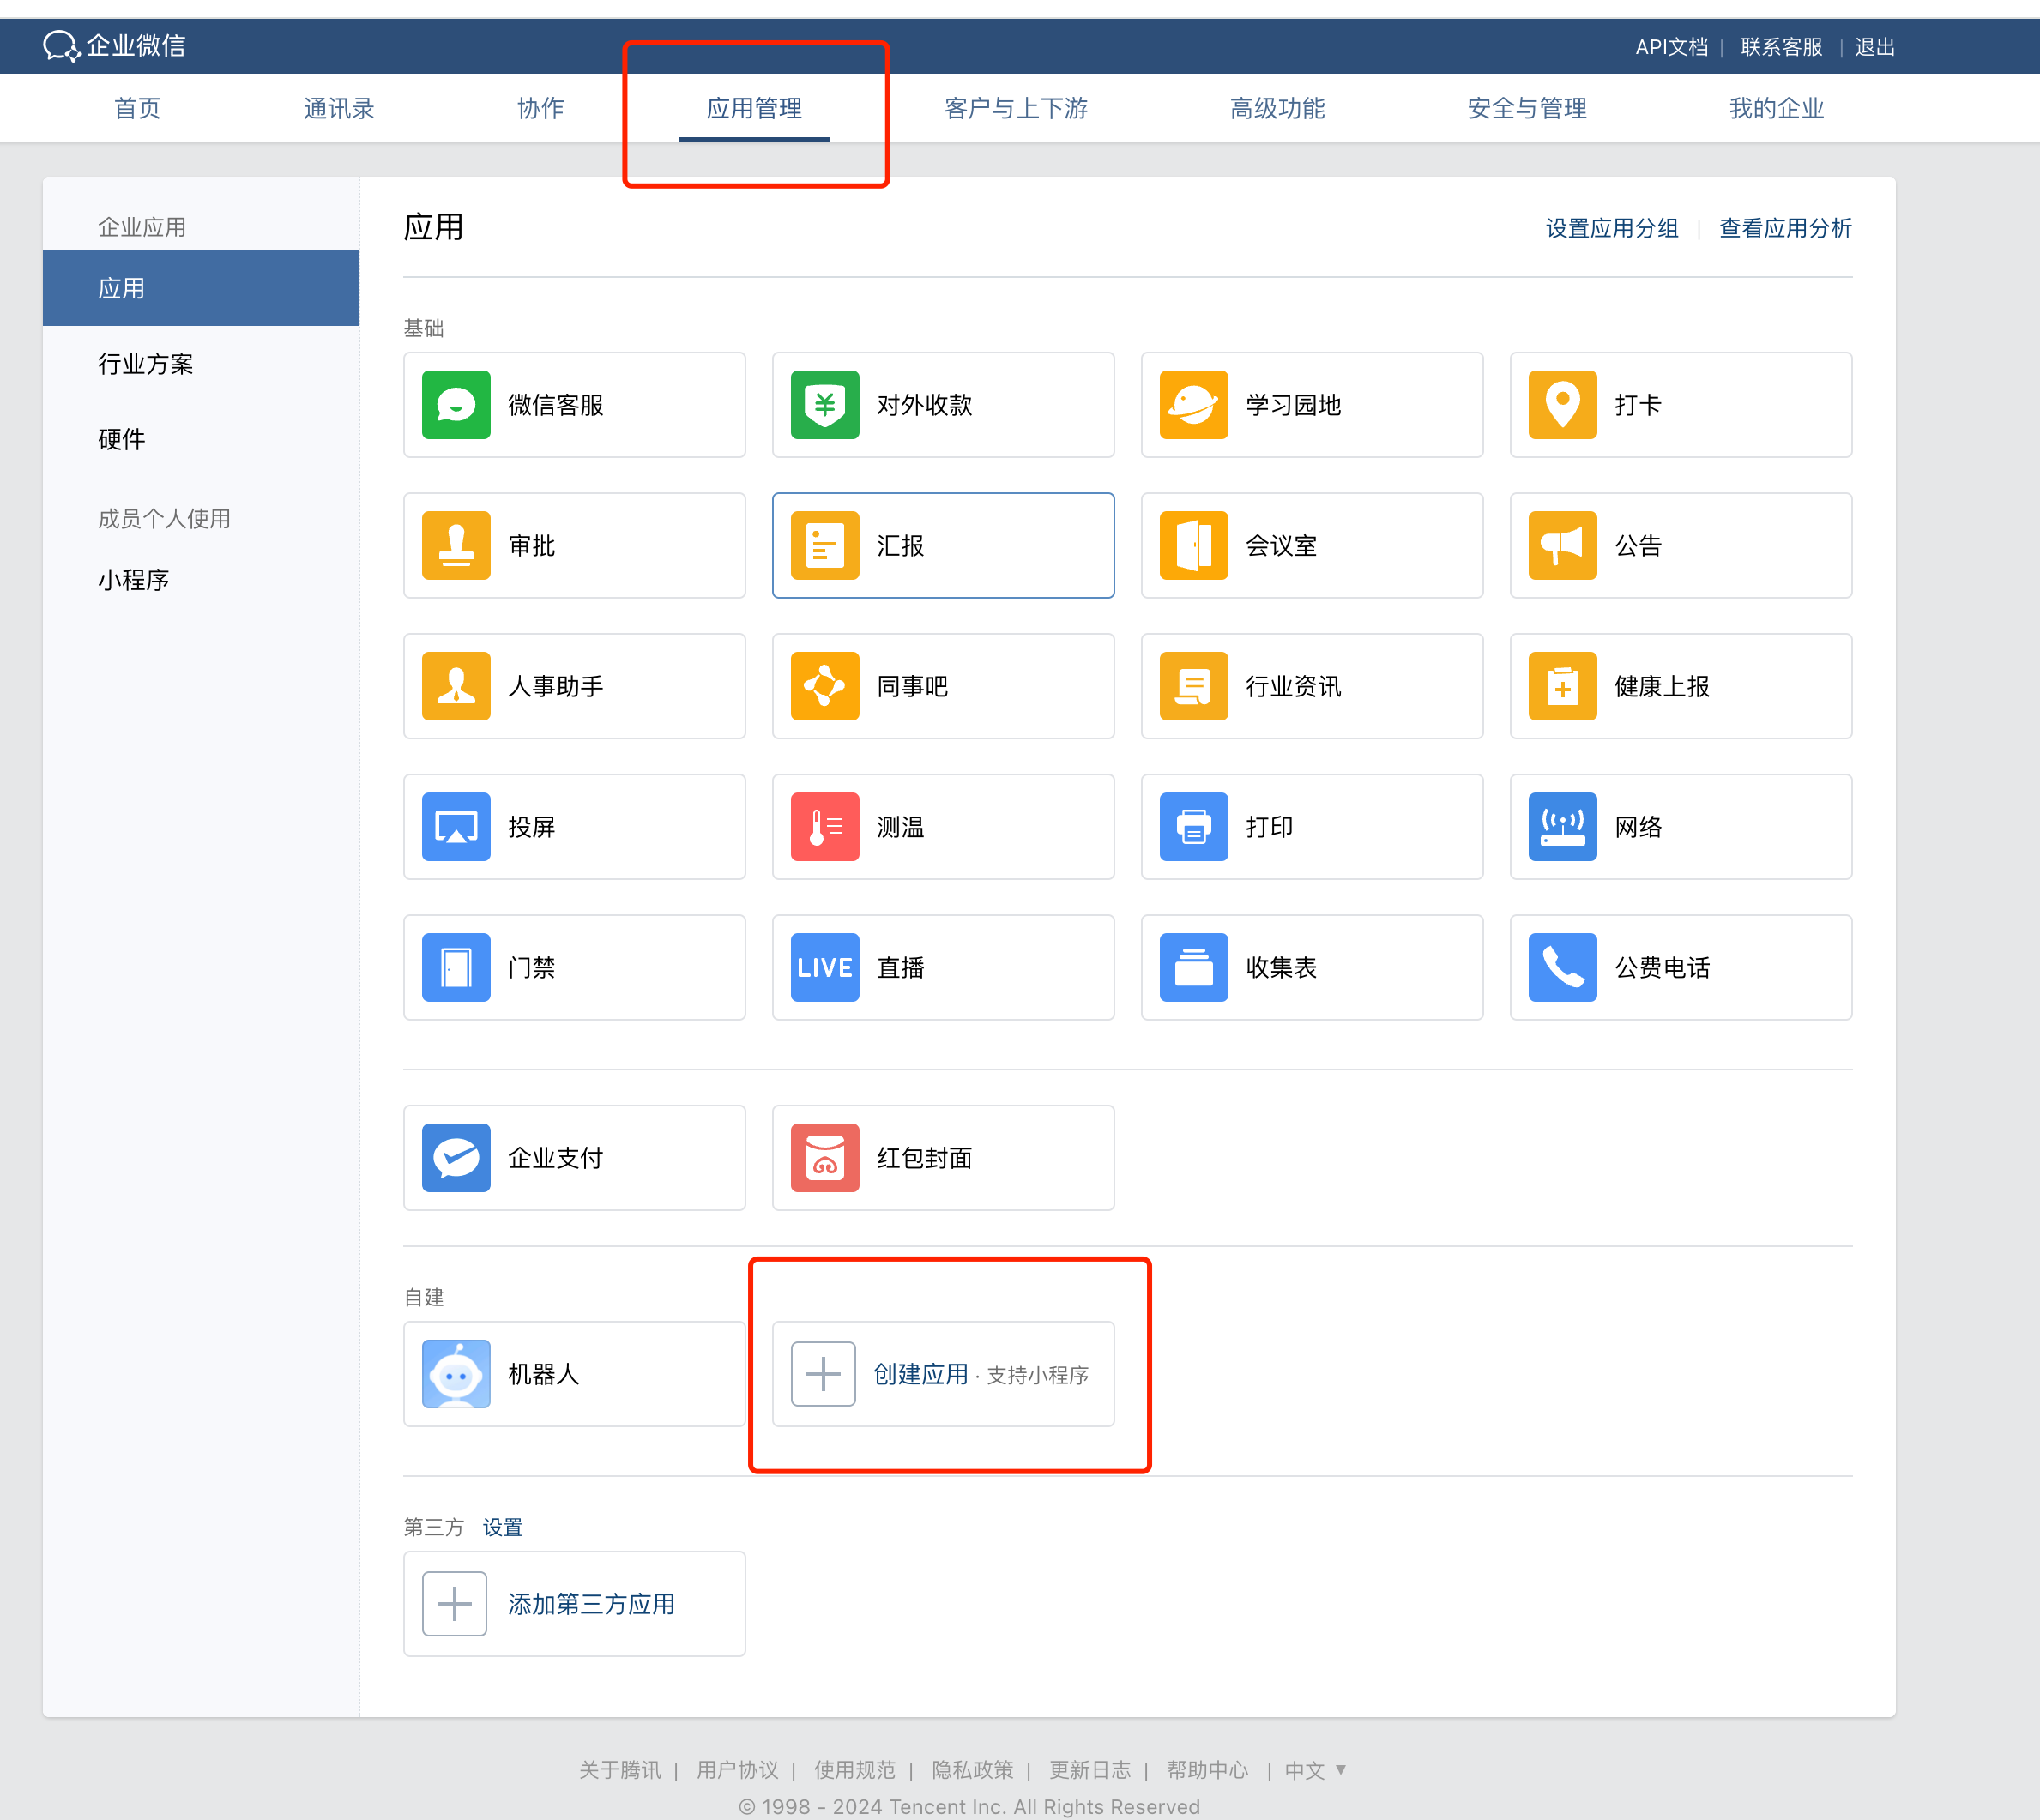Screen dimensions: 2040x1820
Task: Select 行业方案 in the sidebar
Action: [146, 364]
